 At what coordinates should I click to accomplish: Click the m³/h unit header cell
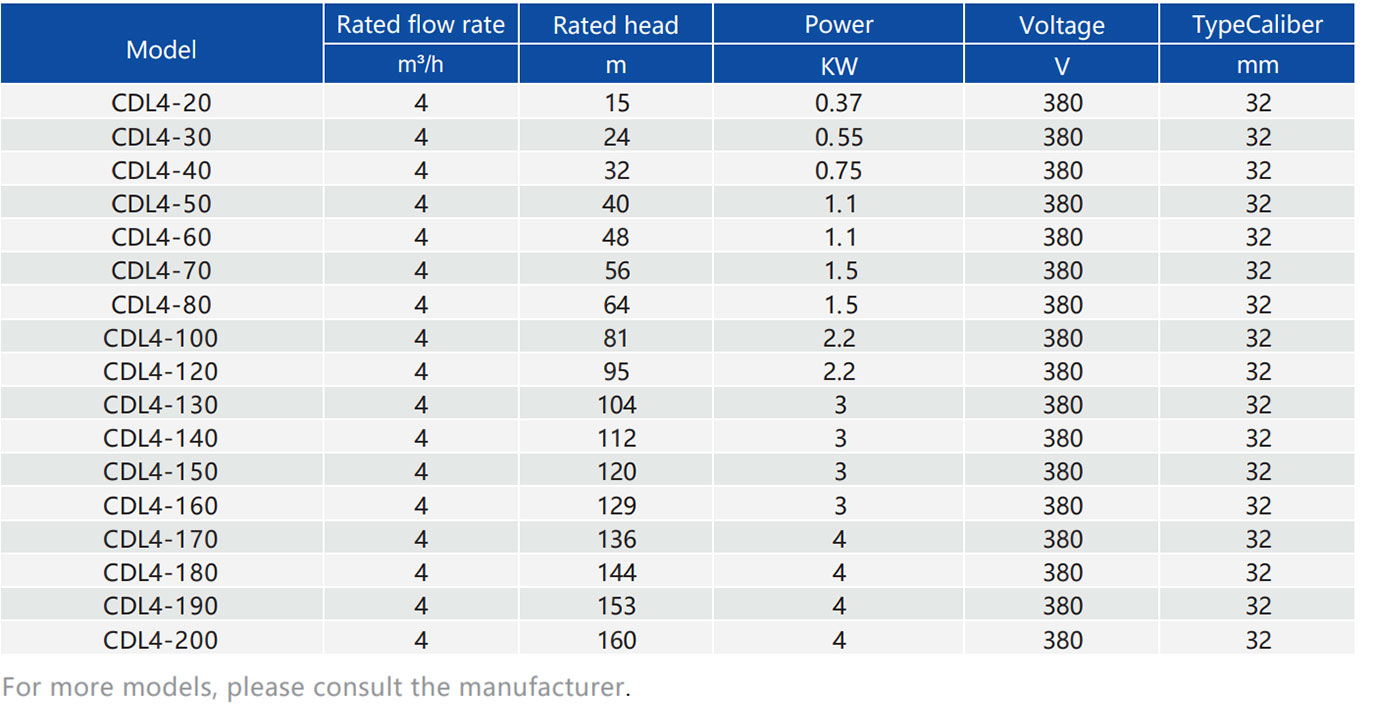point(420,66)
